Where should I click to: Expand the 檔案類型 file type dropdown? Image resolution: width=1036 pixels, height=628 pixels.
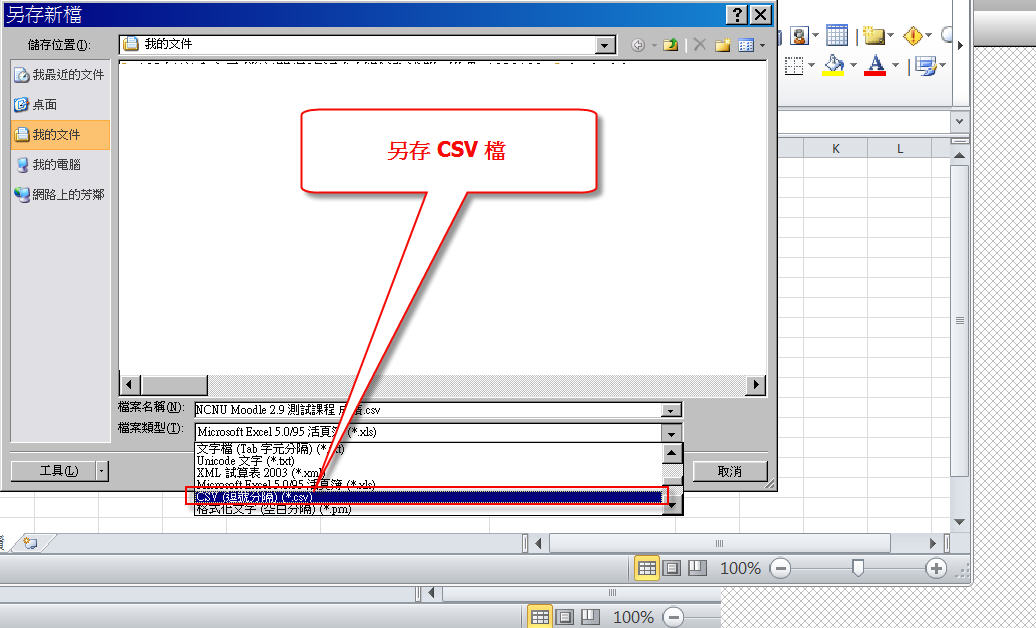pyautogui.click(x=671, y=432)
